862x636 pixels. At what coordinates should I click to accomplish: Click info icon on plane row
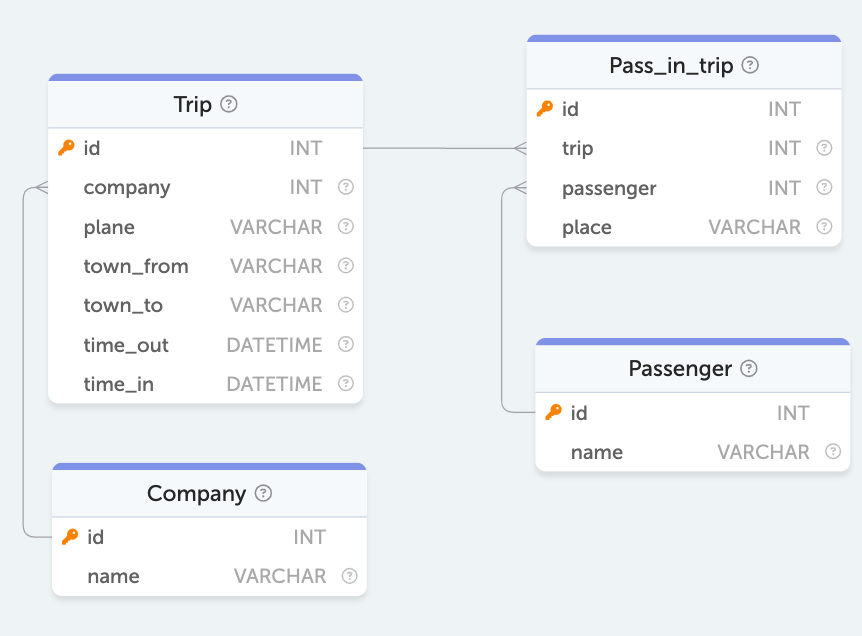(346, 226)
